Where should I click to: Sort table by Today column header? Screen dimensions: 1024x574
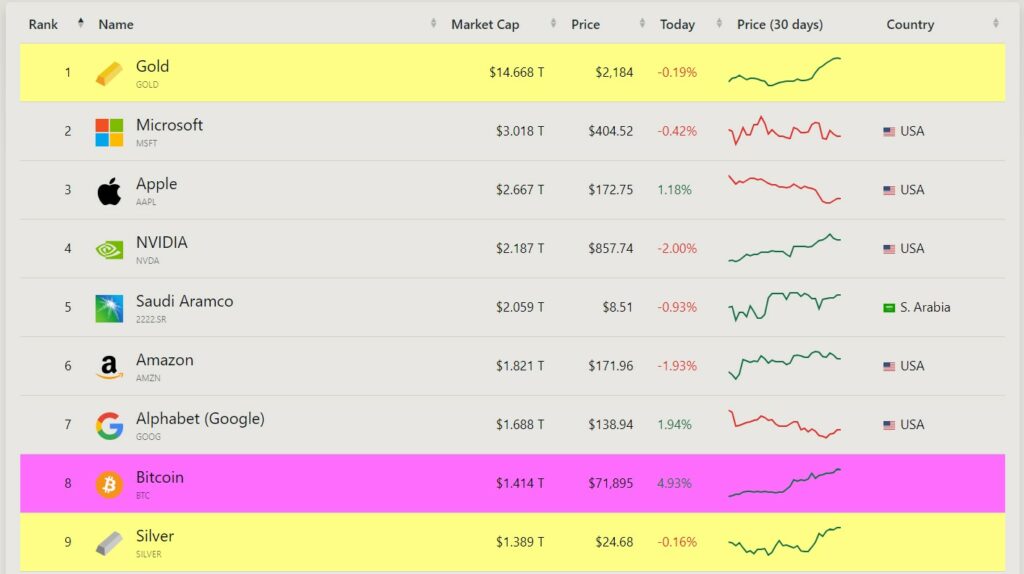tap(677, 24)
